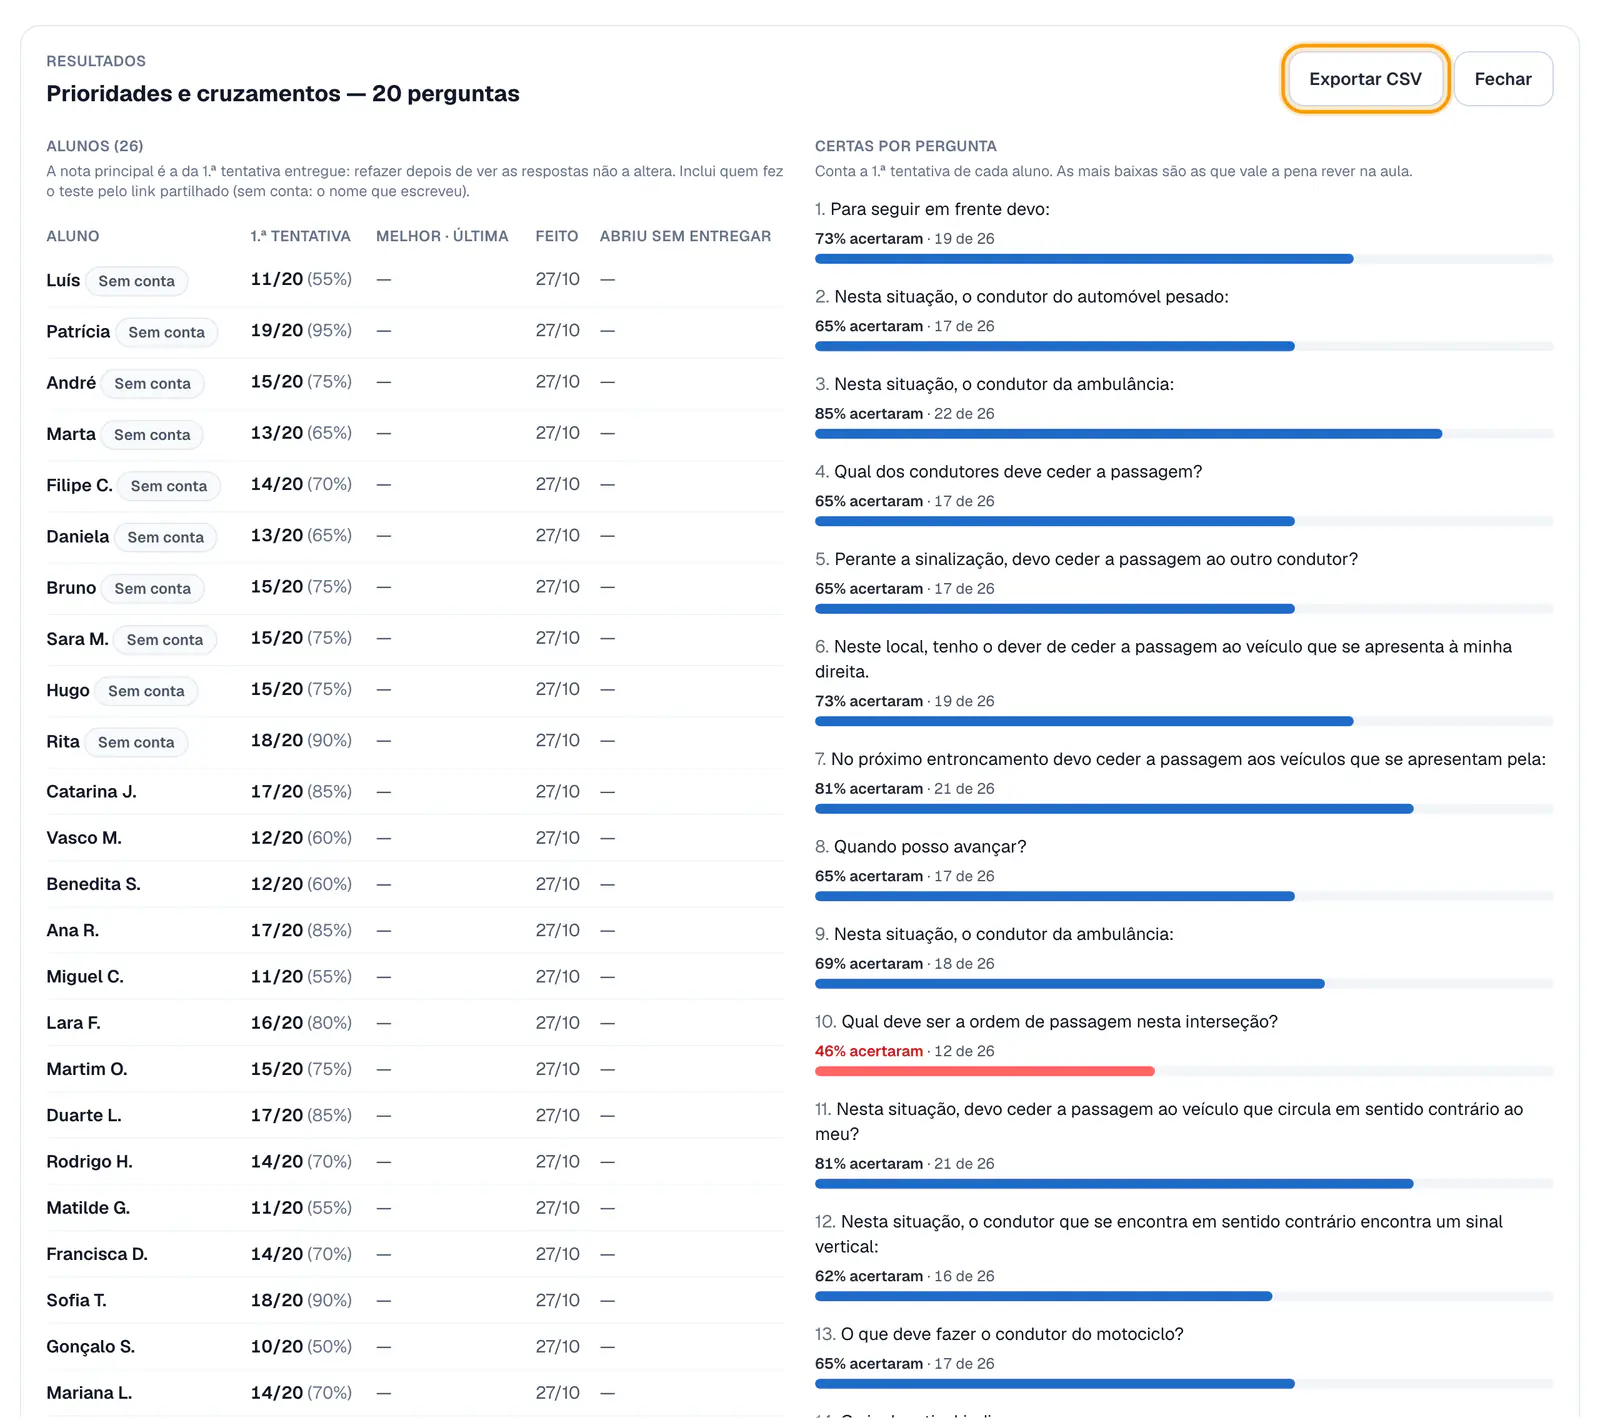Click the "Sem conta" badge beside Rita

coord(136,742)
